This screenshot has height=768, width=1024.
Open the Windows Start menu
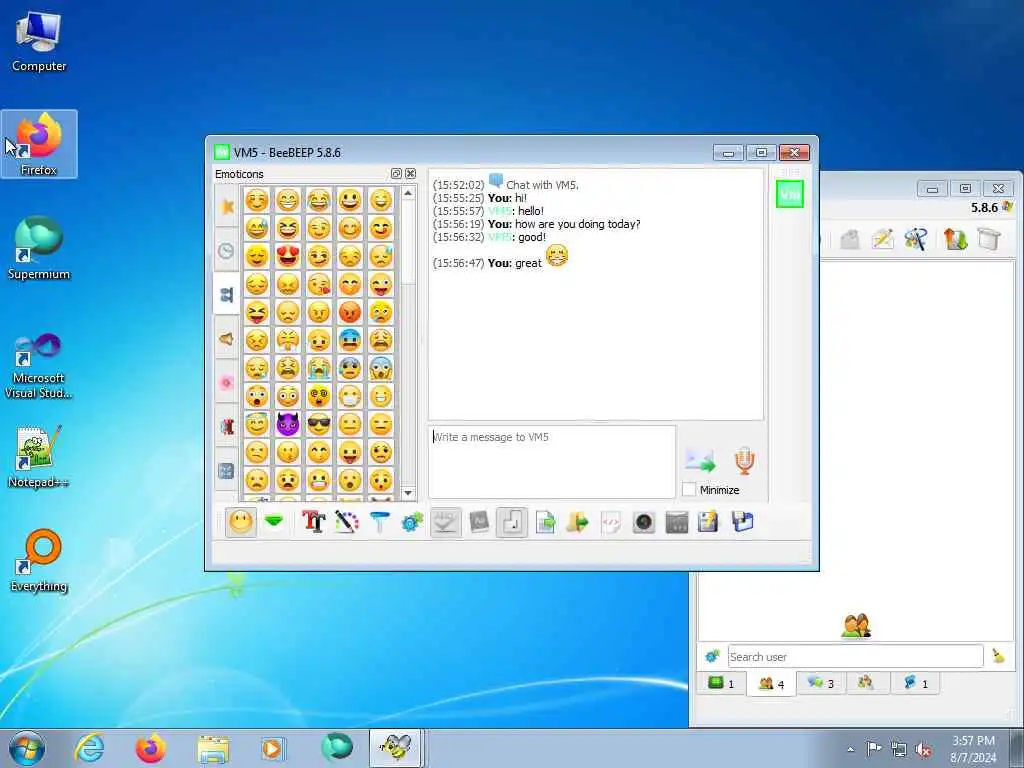tap(27, 748)
